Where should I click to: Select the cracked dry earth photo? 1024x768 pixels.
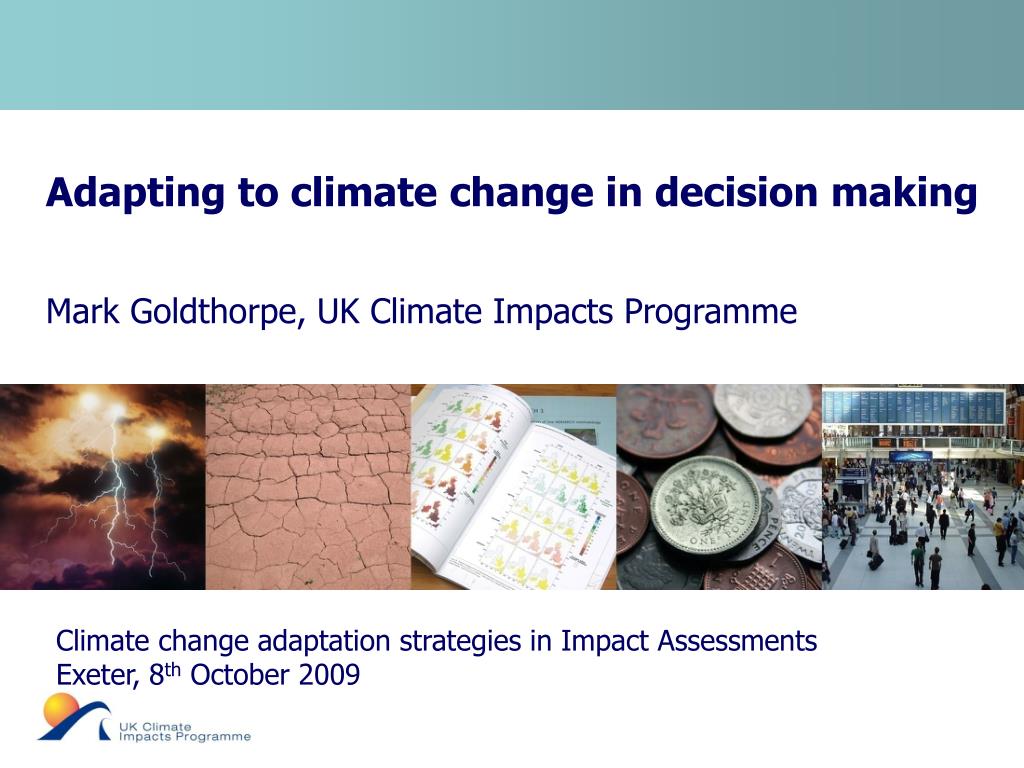[308, 487]
